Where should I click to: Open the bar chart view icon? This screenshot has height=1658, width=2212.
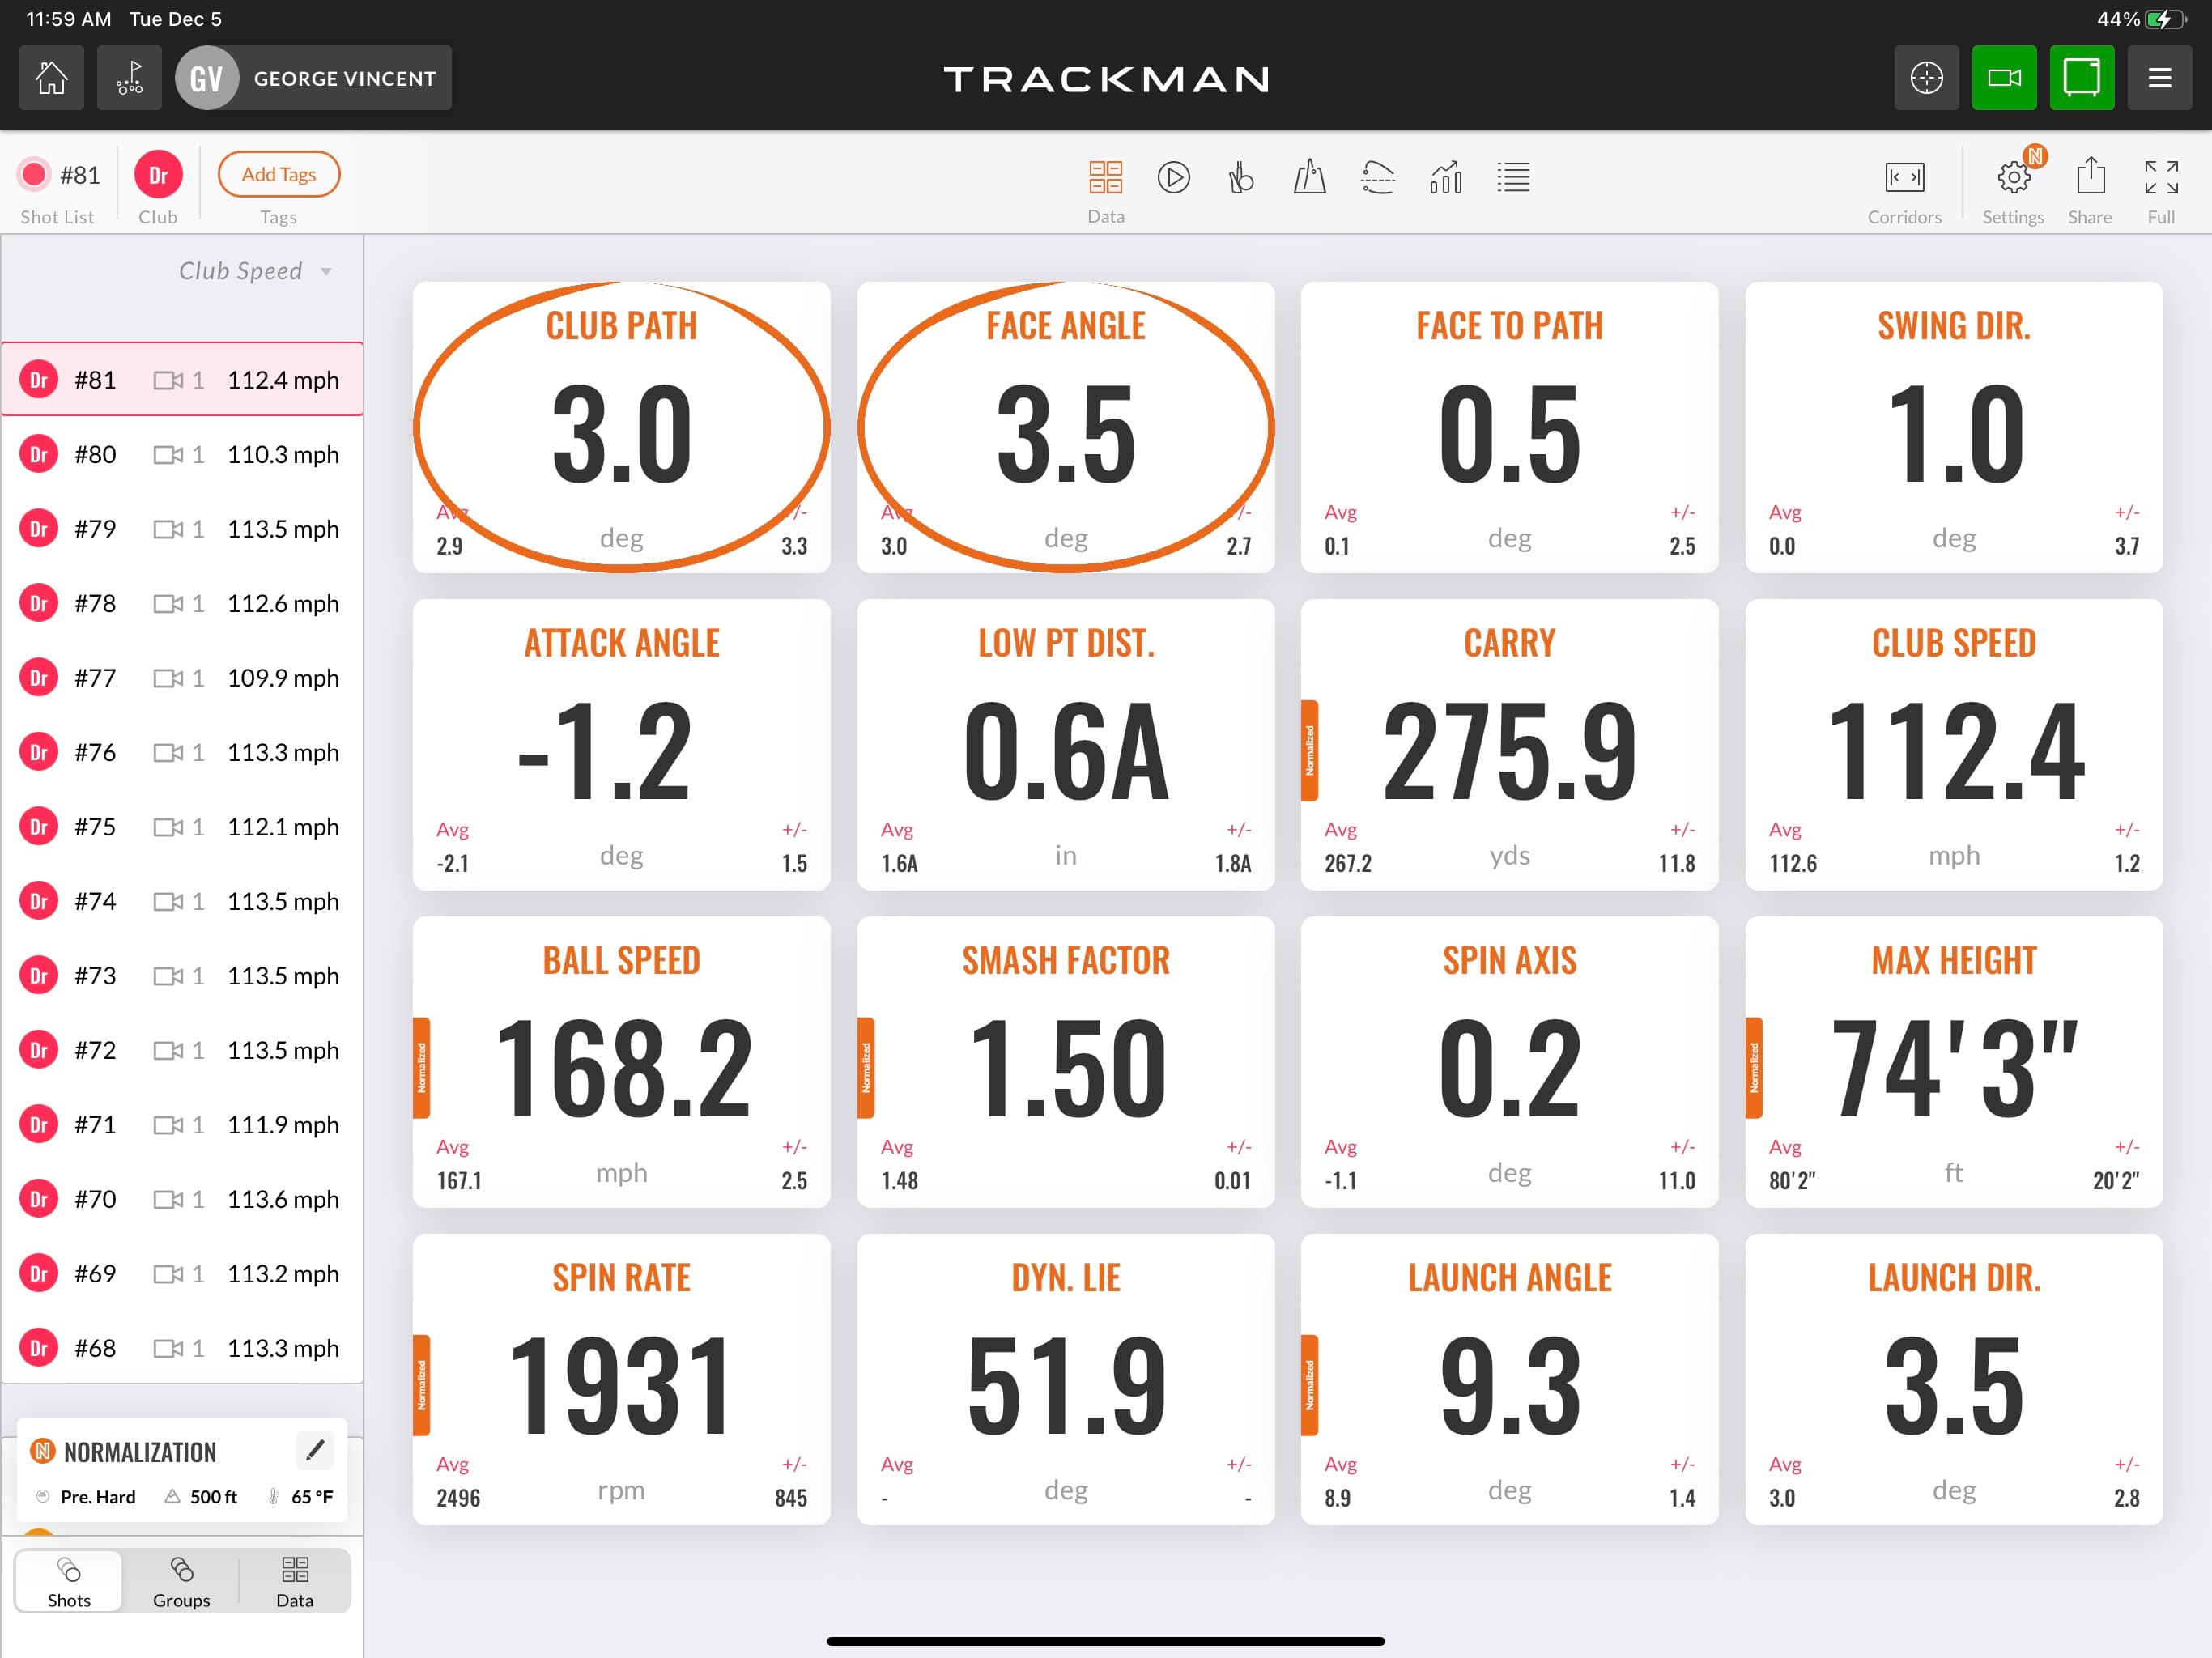[x=1446, y=178]
